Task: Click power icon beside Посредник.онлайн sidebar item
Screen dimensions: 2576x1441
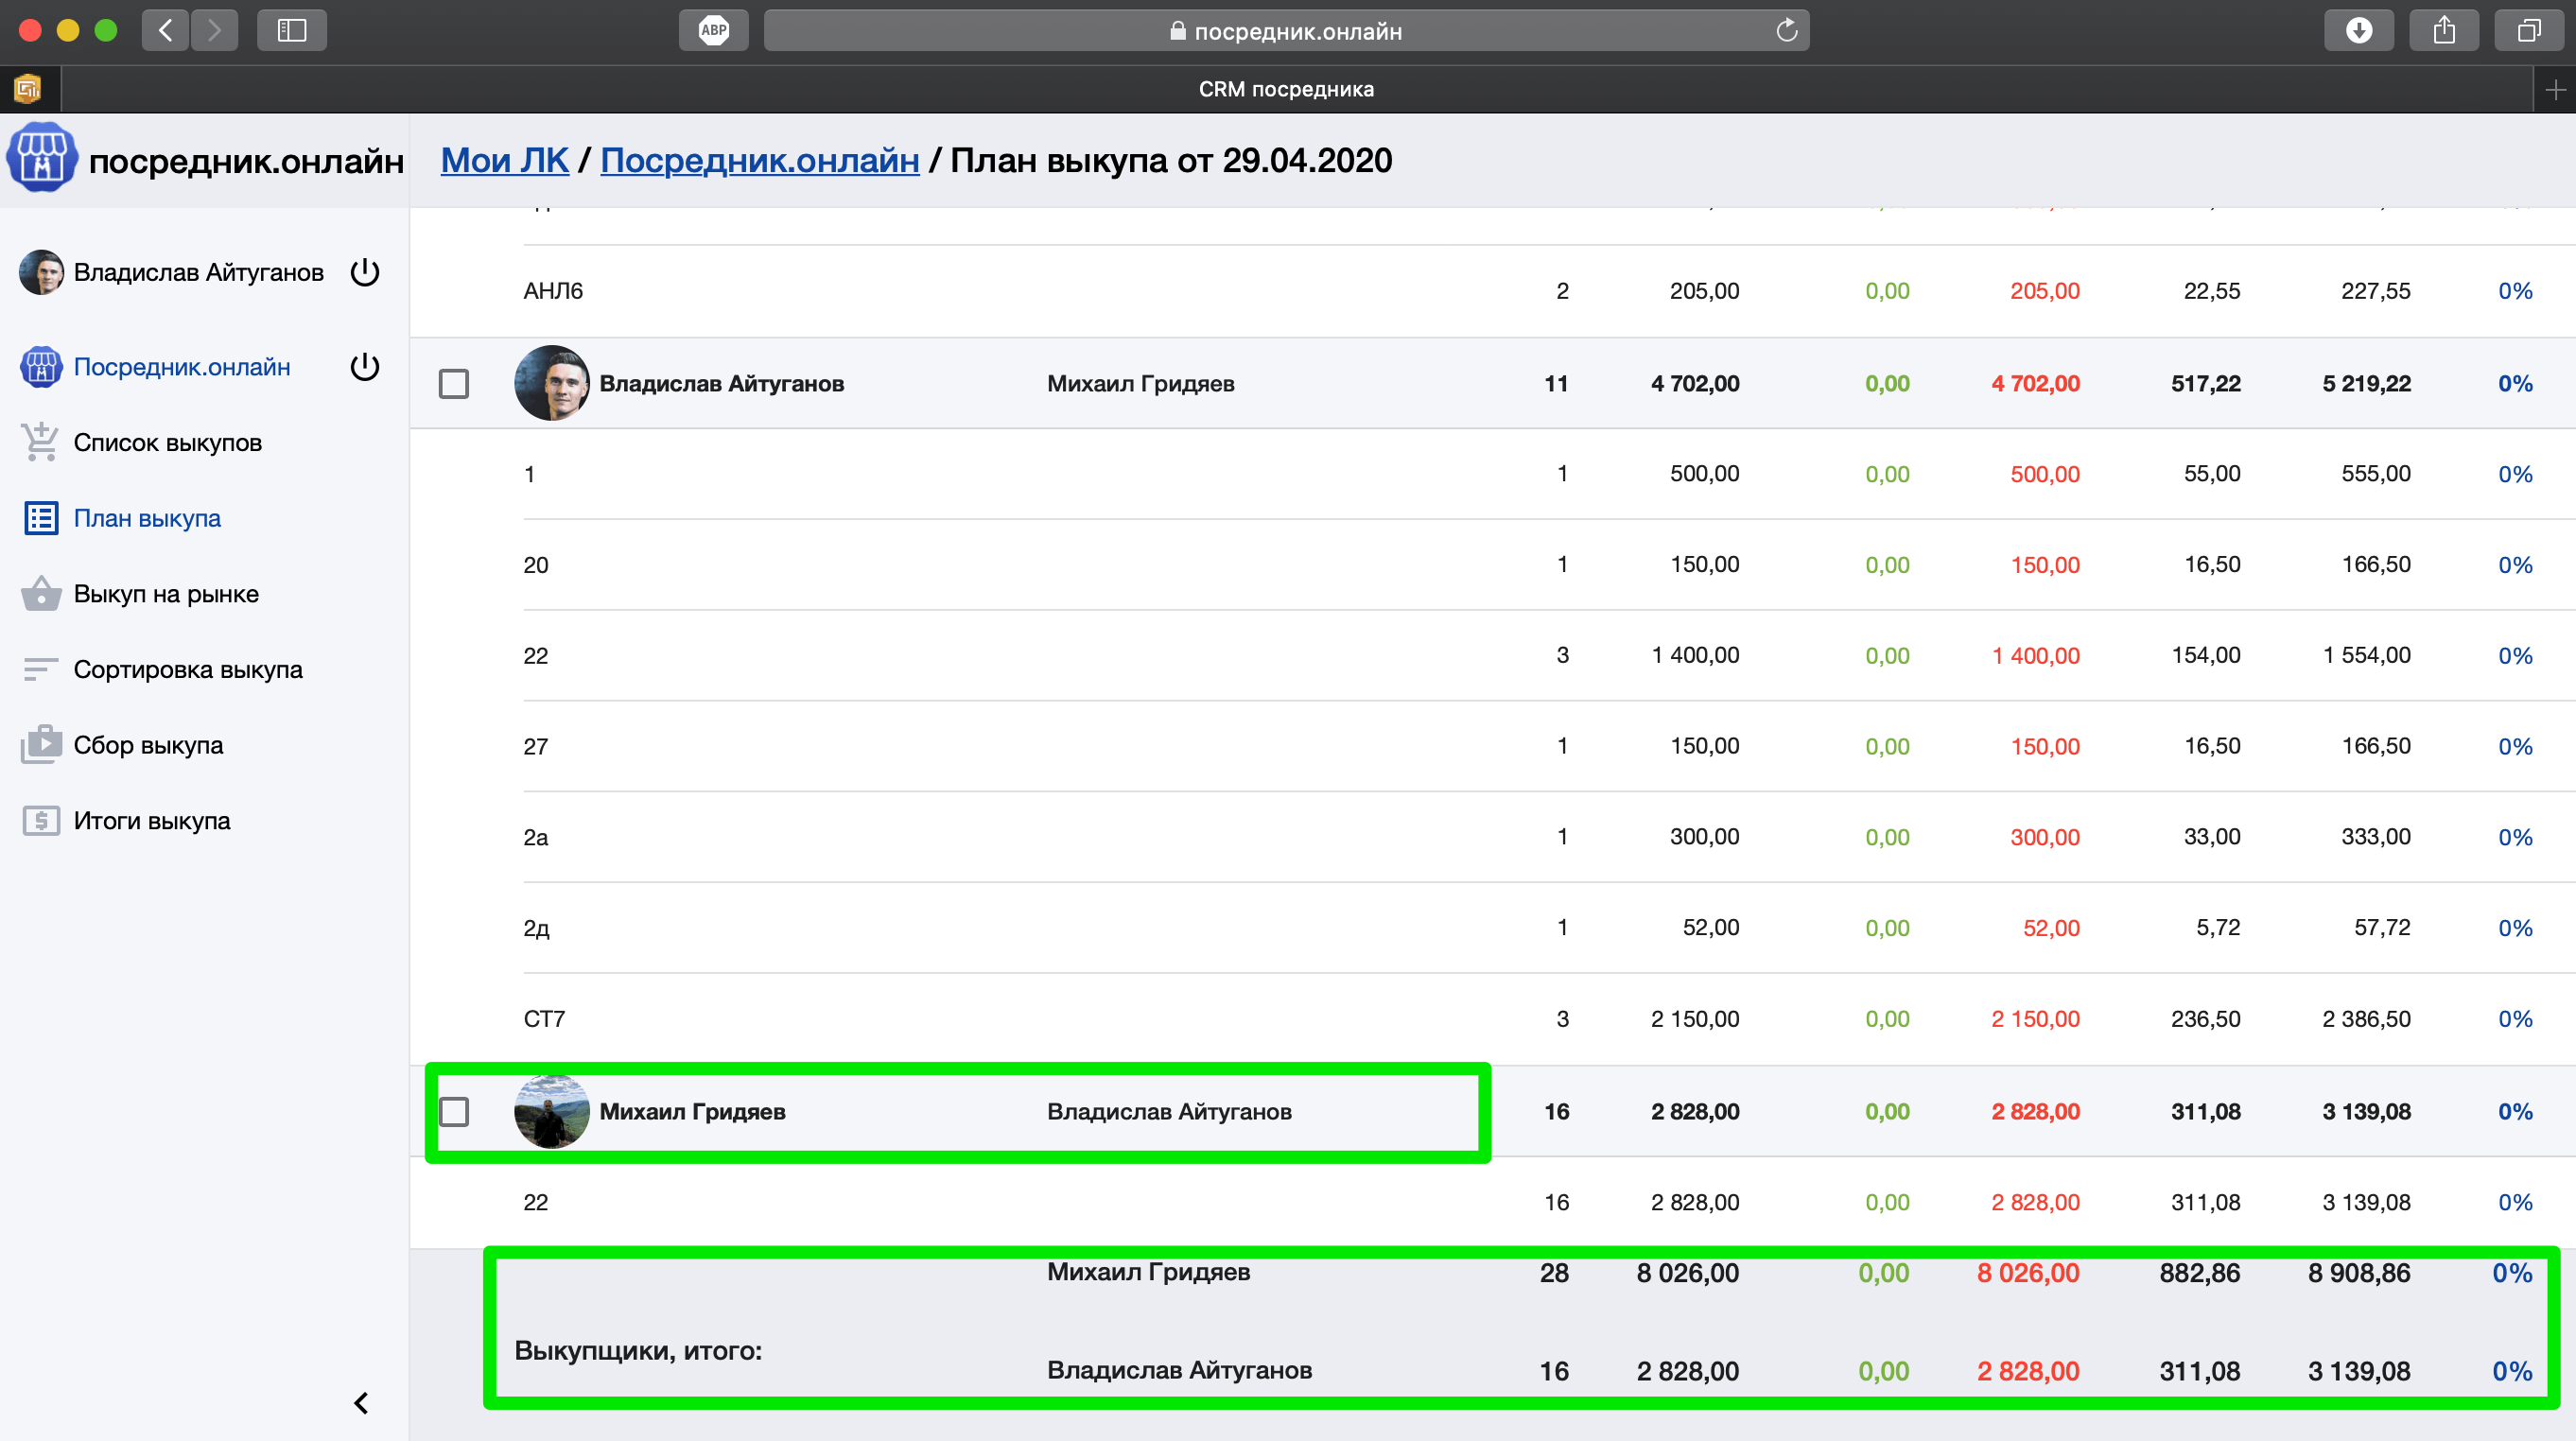Action: click(365, 367)
